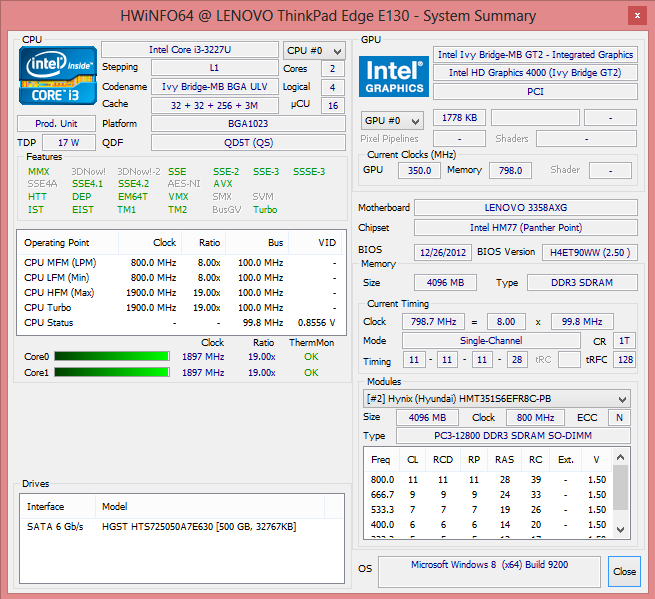
Task: Click scroll down arrow in timings table
Action: [x=620, y=530]
